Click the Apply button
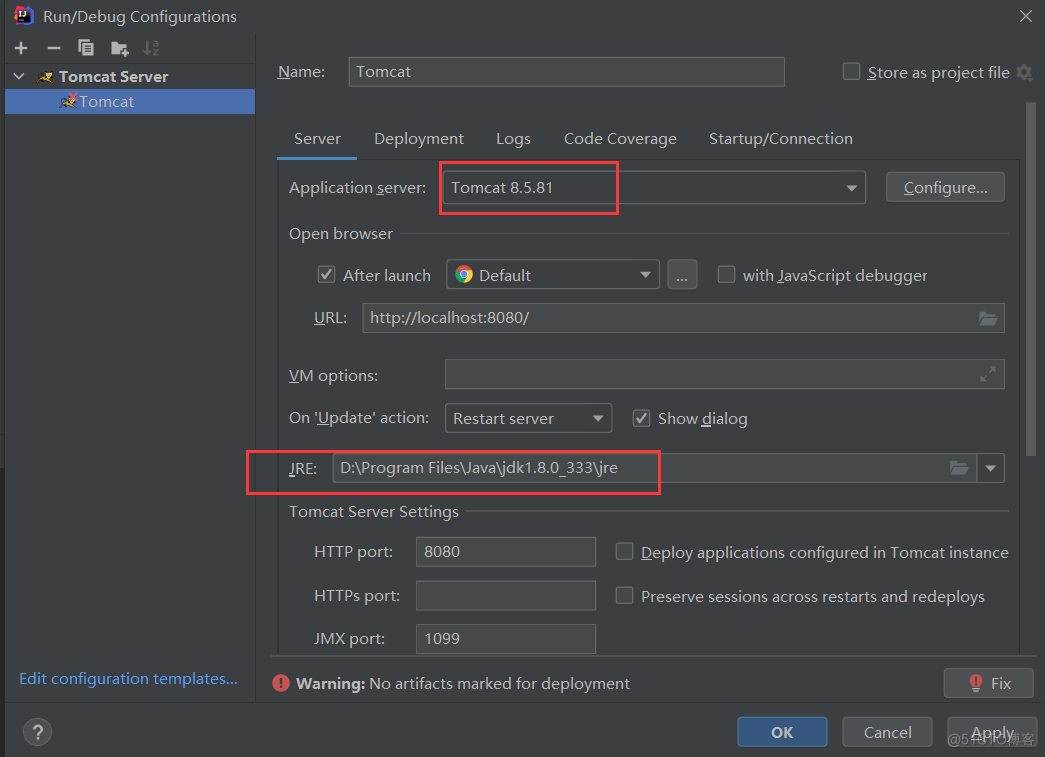Viewport: 1045px width, 757px height. tap(992, 732)
